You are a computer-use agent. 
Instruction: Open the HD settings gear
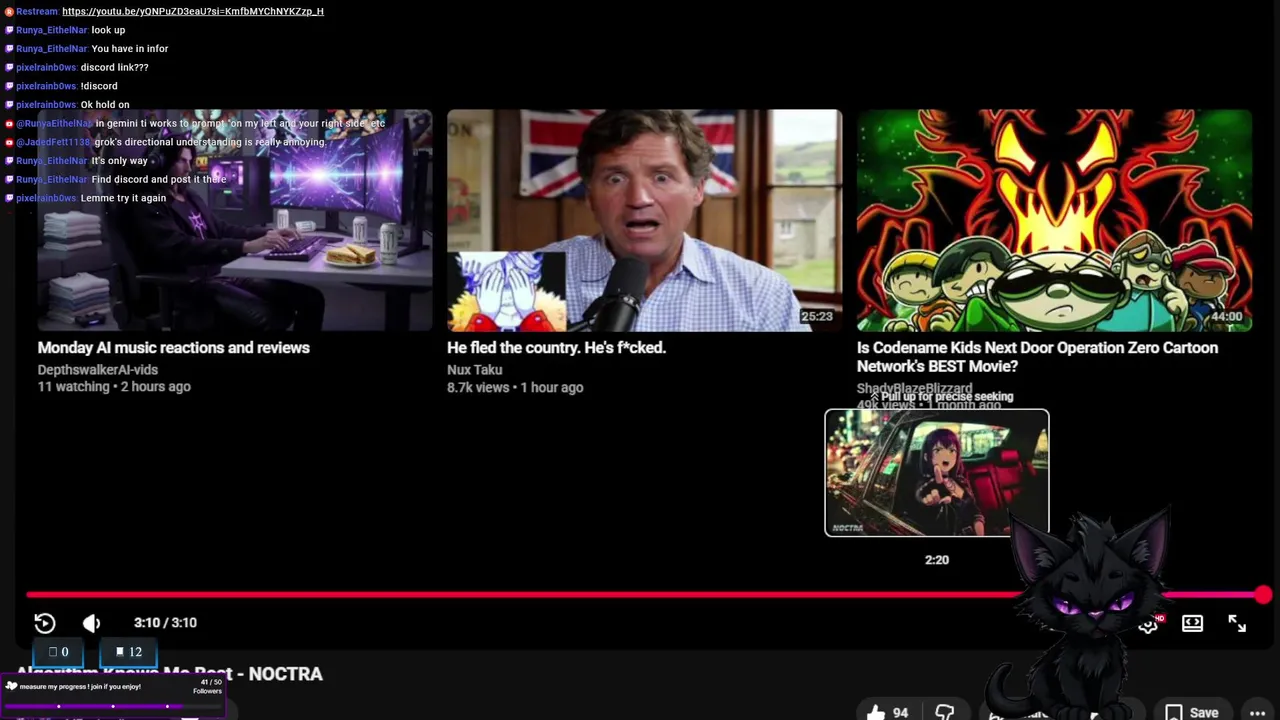point(1150,624)
